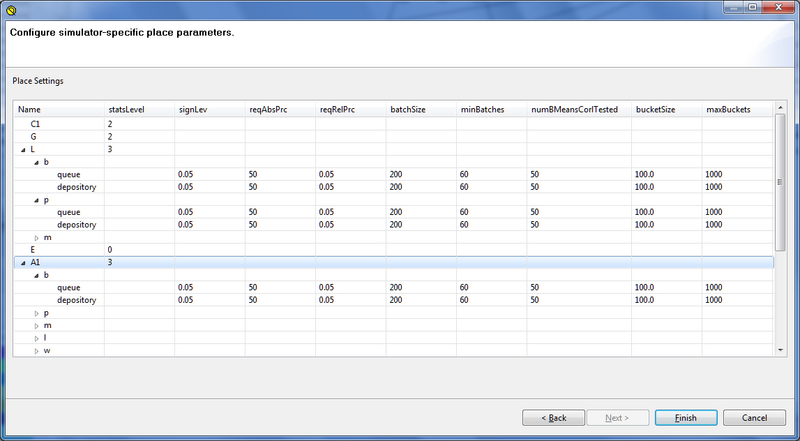800x441 pixels.
Task: Select the E place row
Action: tap(33, 249)
